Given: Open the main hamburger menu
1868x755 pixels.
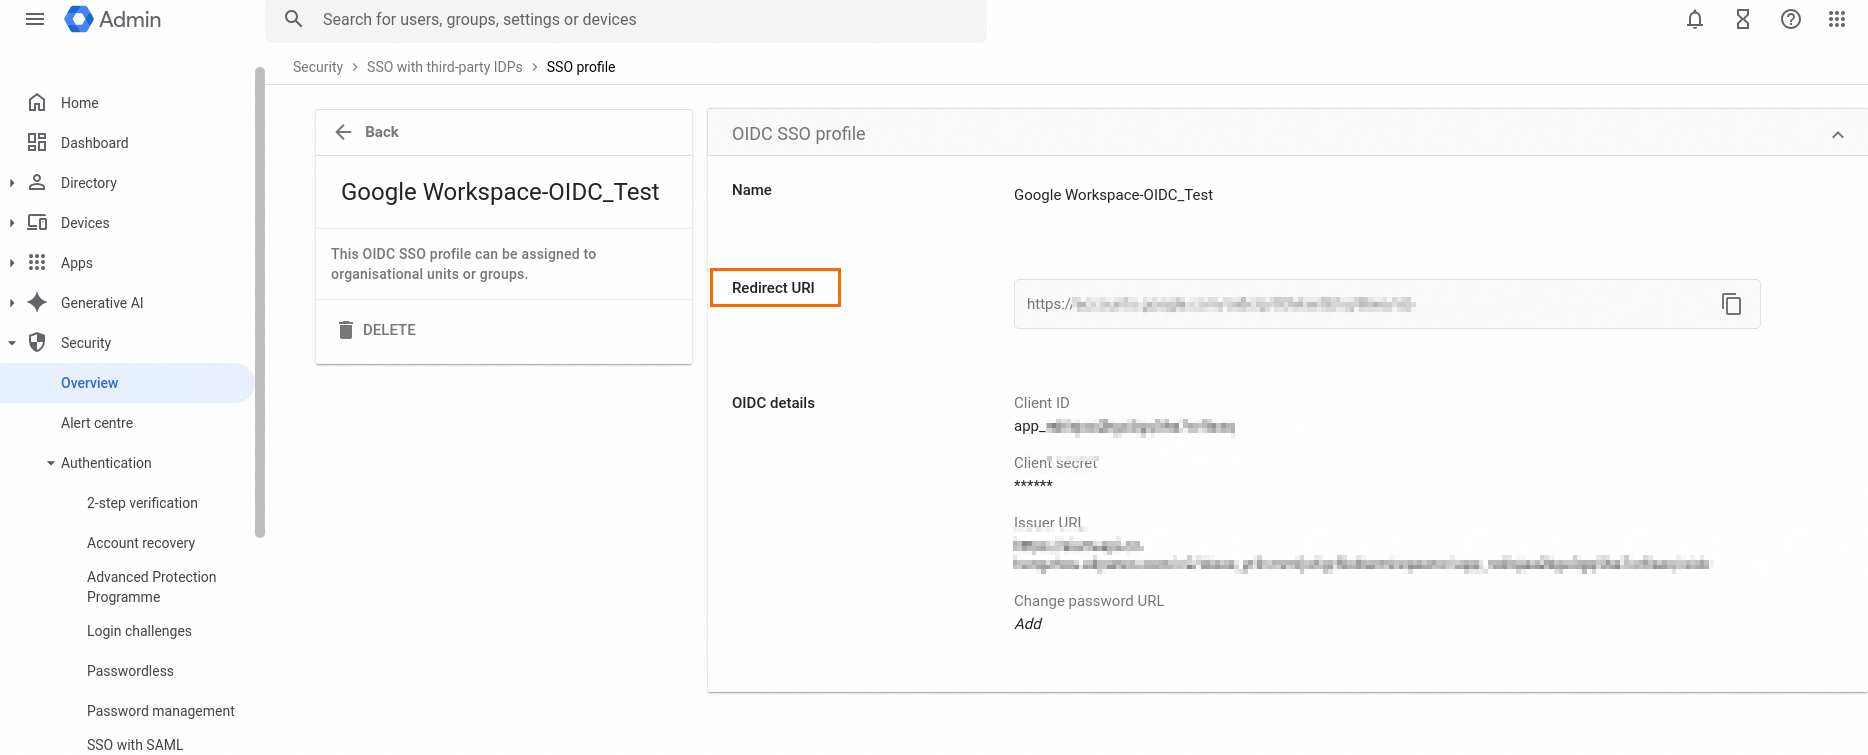Looking at the screenshot, I should tap(35, 19).
